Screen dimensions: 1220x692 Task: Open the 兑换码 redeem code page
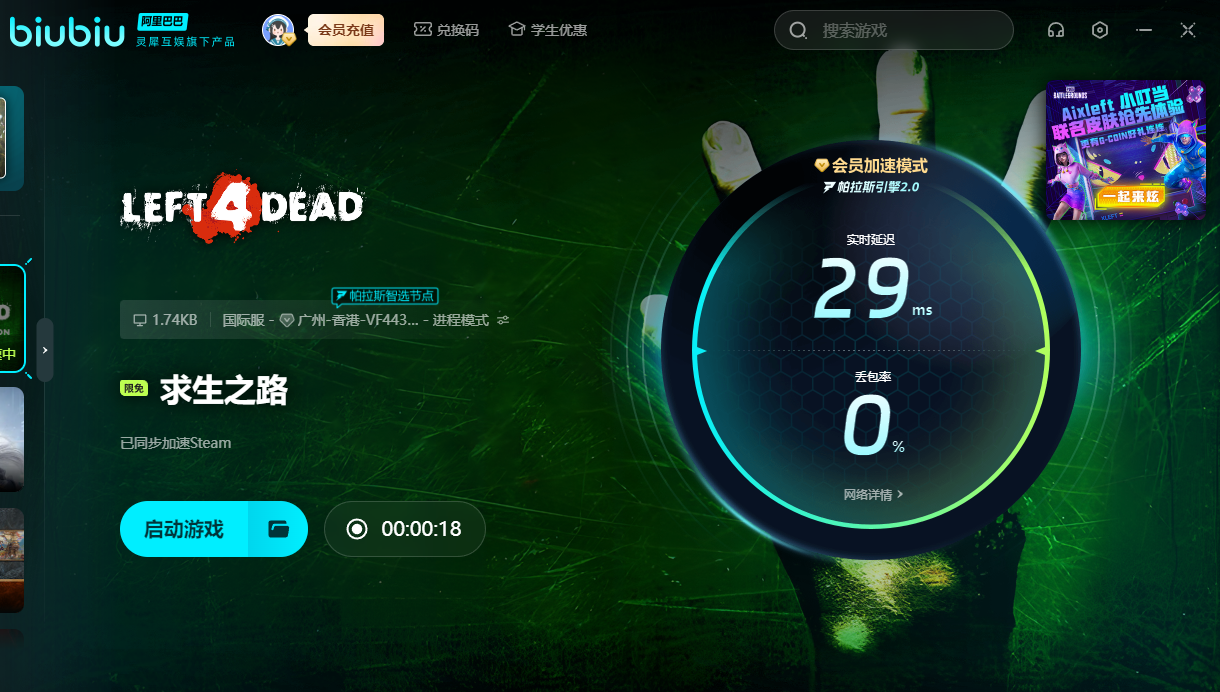446,30
